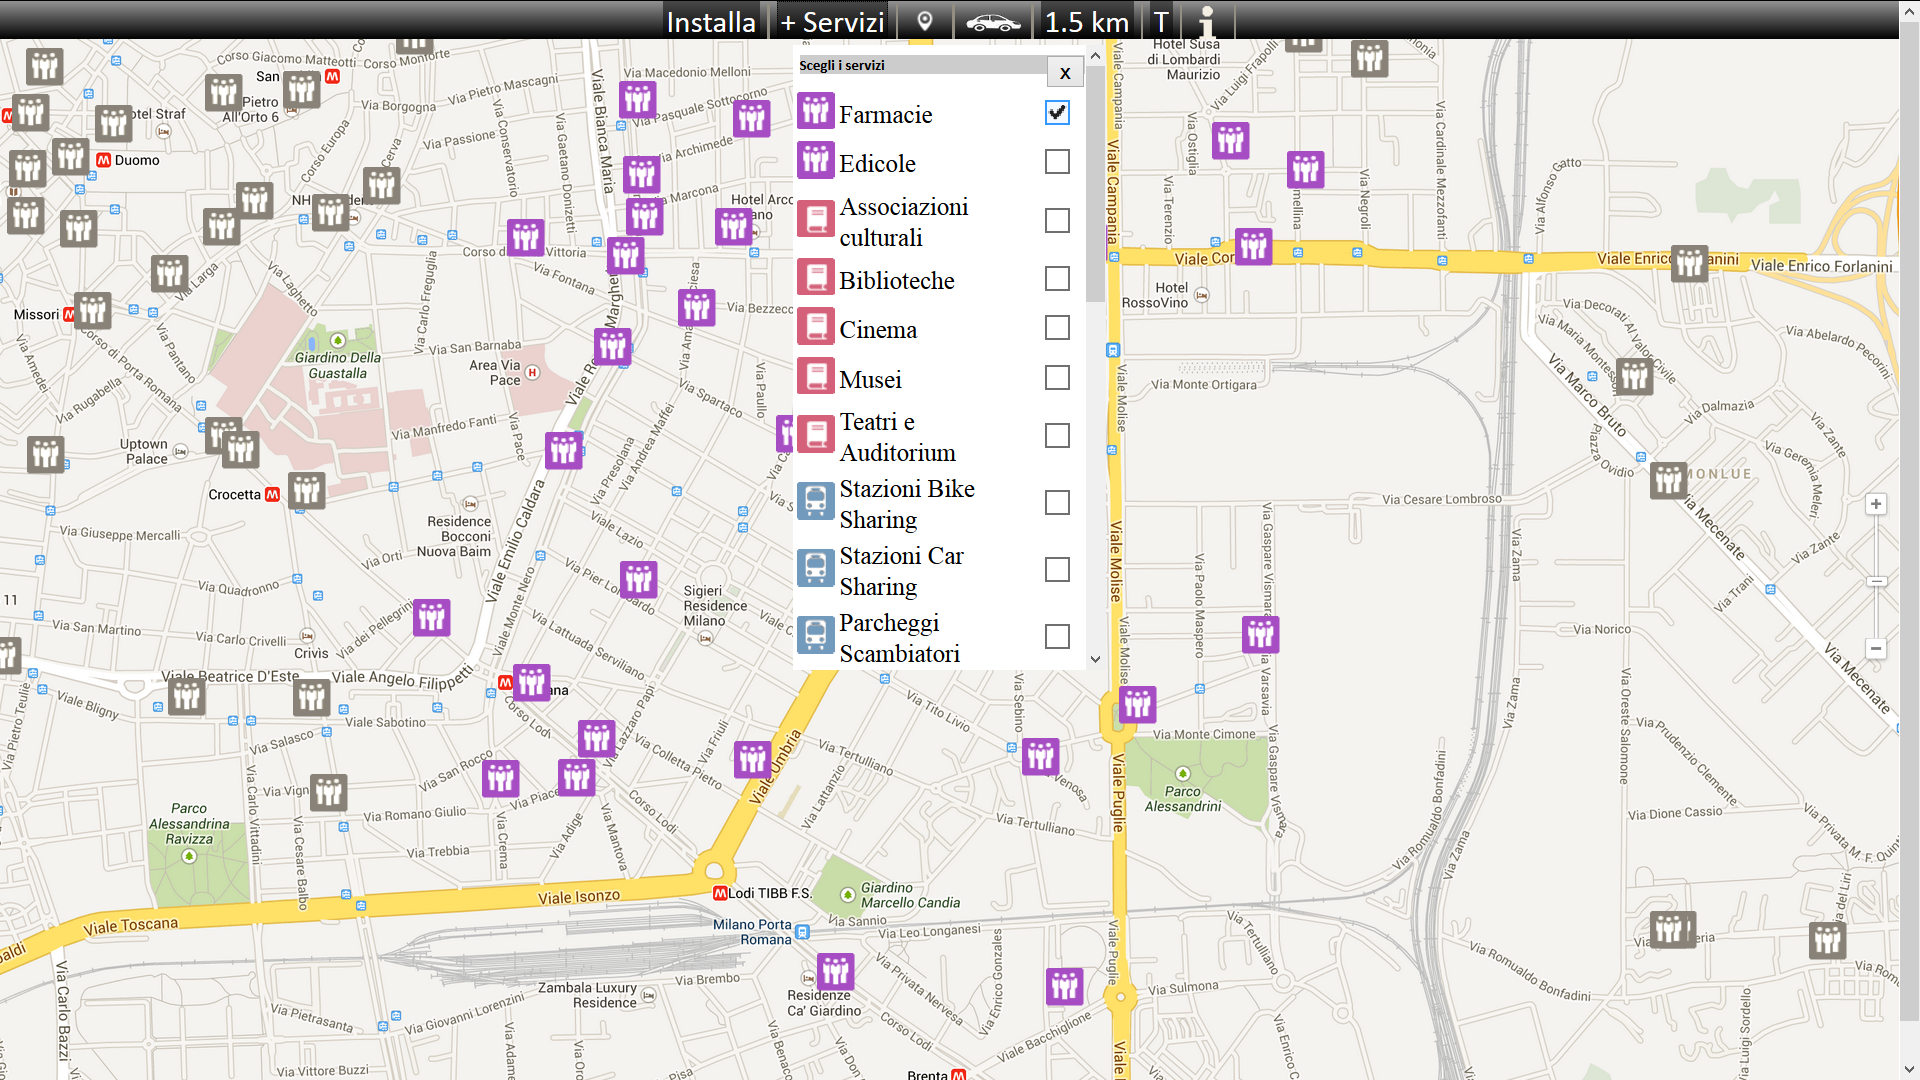Screen dimensions: 1920x1080
Task: Click the Installa button
Action: coord(711,21)
